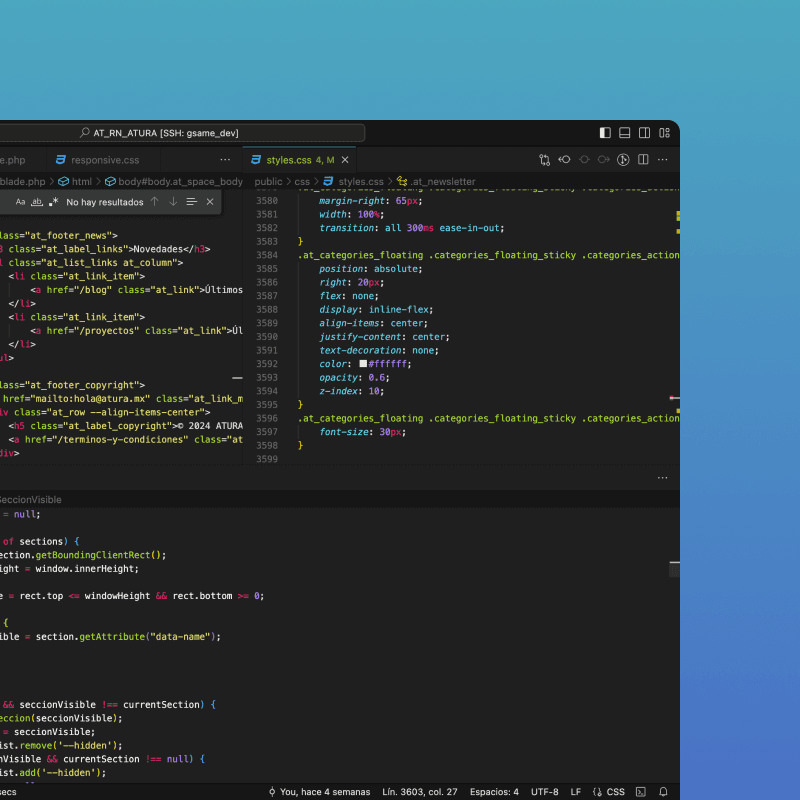This screenshot has width=800, height=800.
Task: Open notifications bell in status bar
Action: (663, 792)
